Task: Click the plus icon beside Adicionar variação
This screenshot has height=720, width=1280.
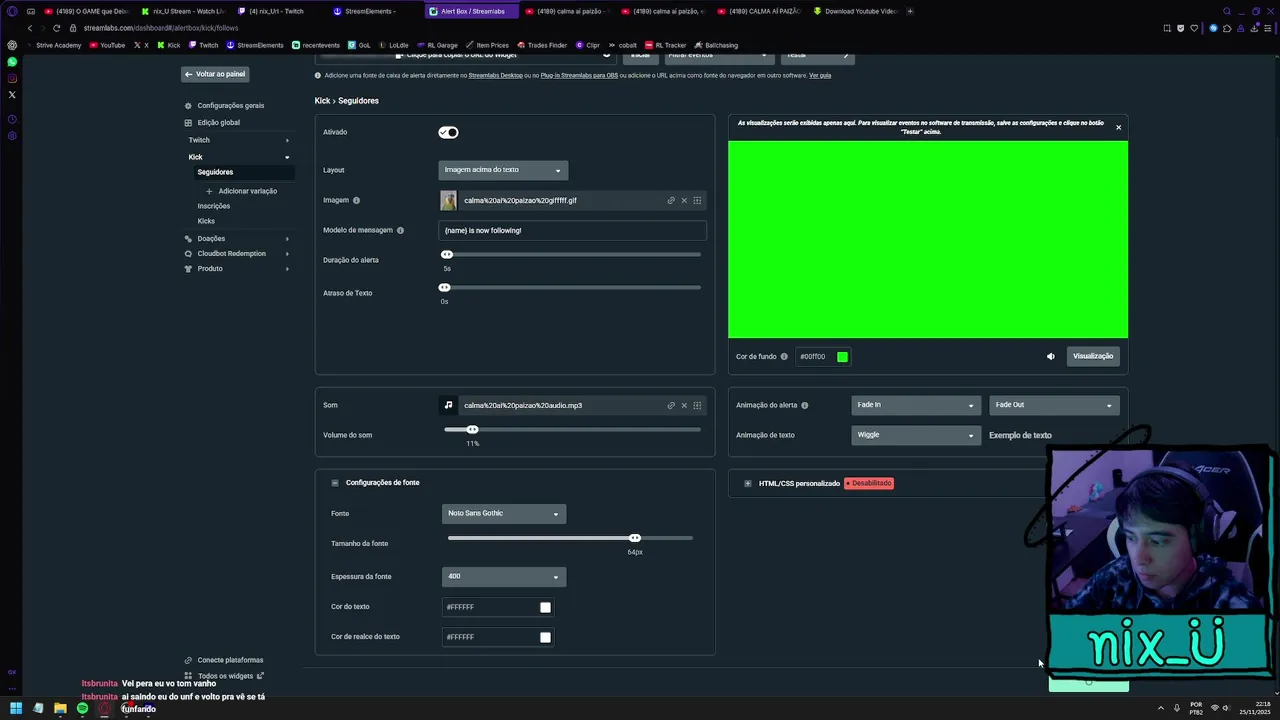Action: coord(209,191)
